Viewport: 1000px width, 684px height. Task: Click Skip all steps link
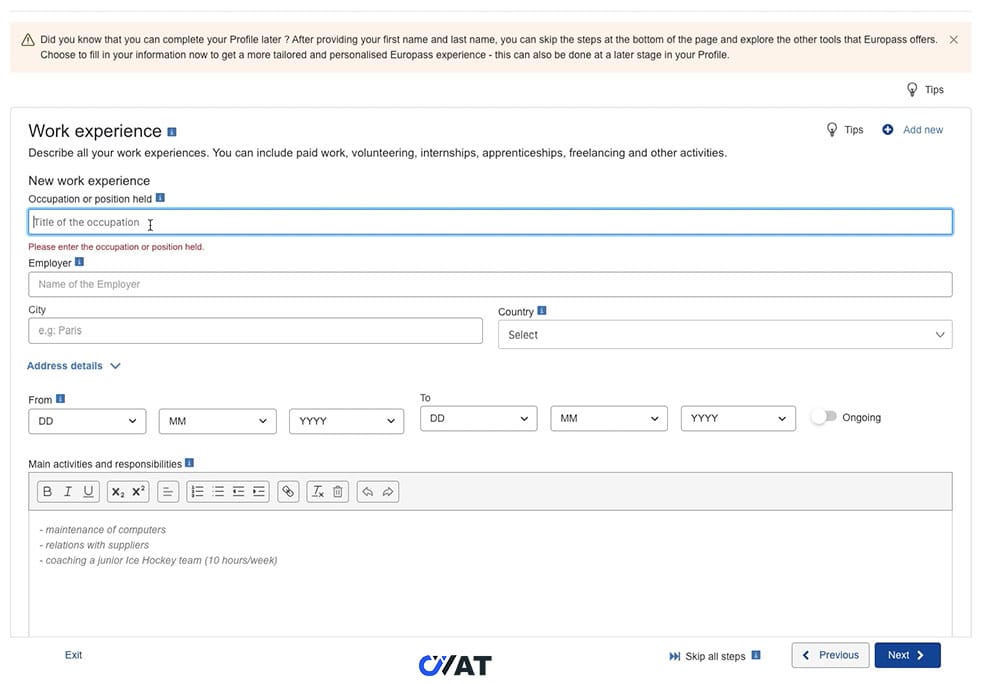coord(714,656)
